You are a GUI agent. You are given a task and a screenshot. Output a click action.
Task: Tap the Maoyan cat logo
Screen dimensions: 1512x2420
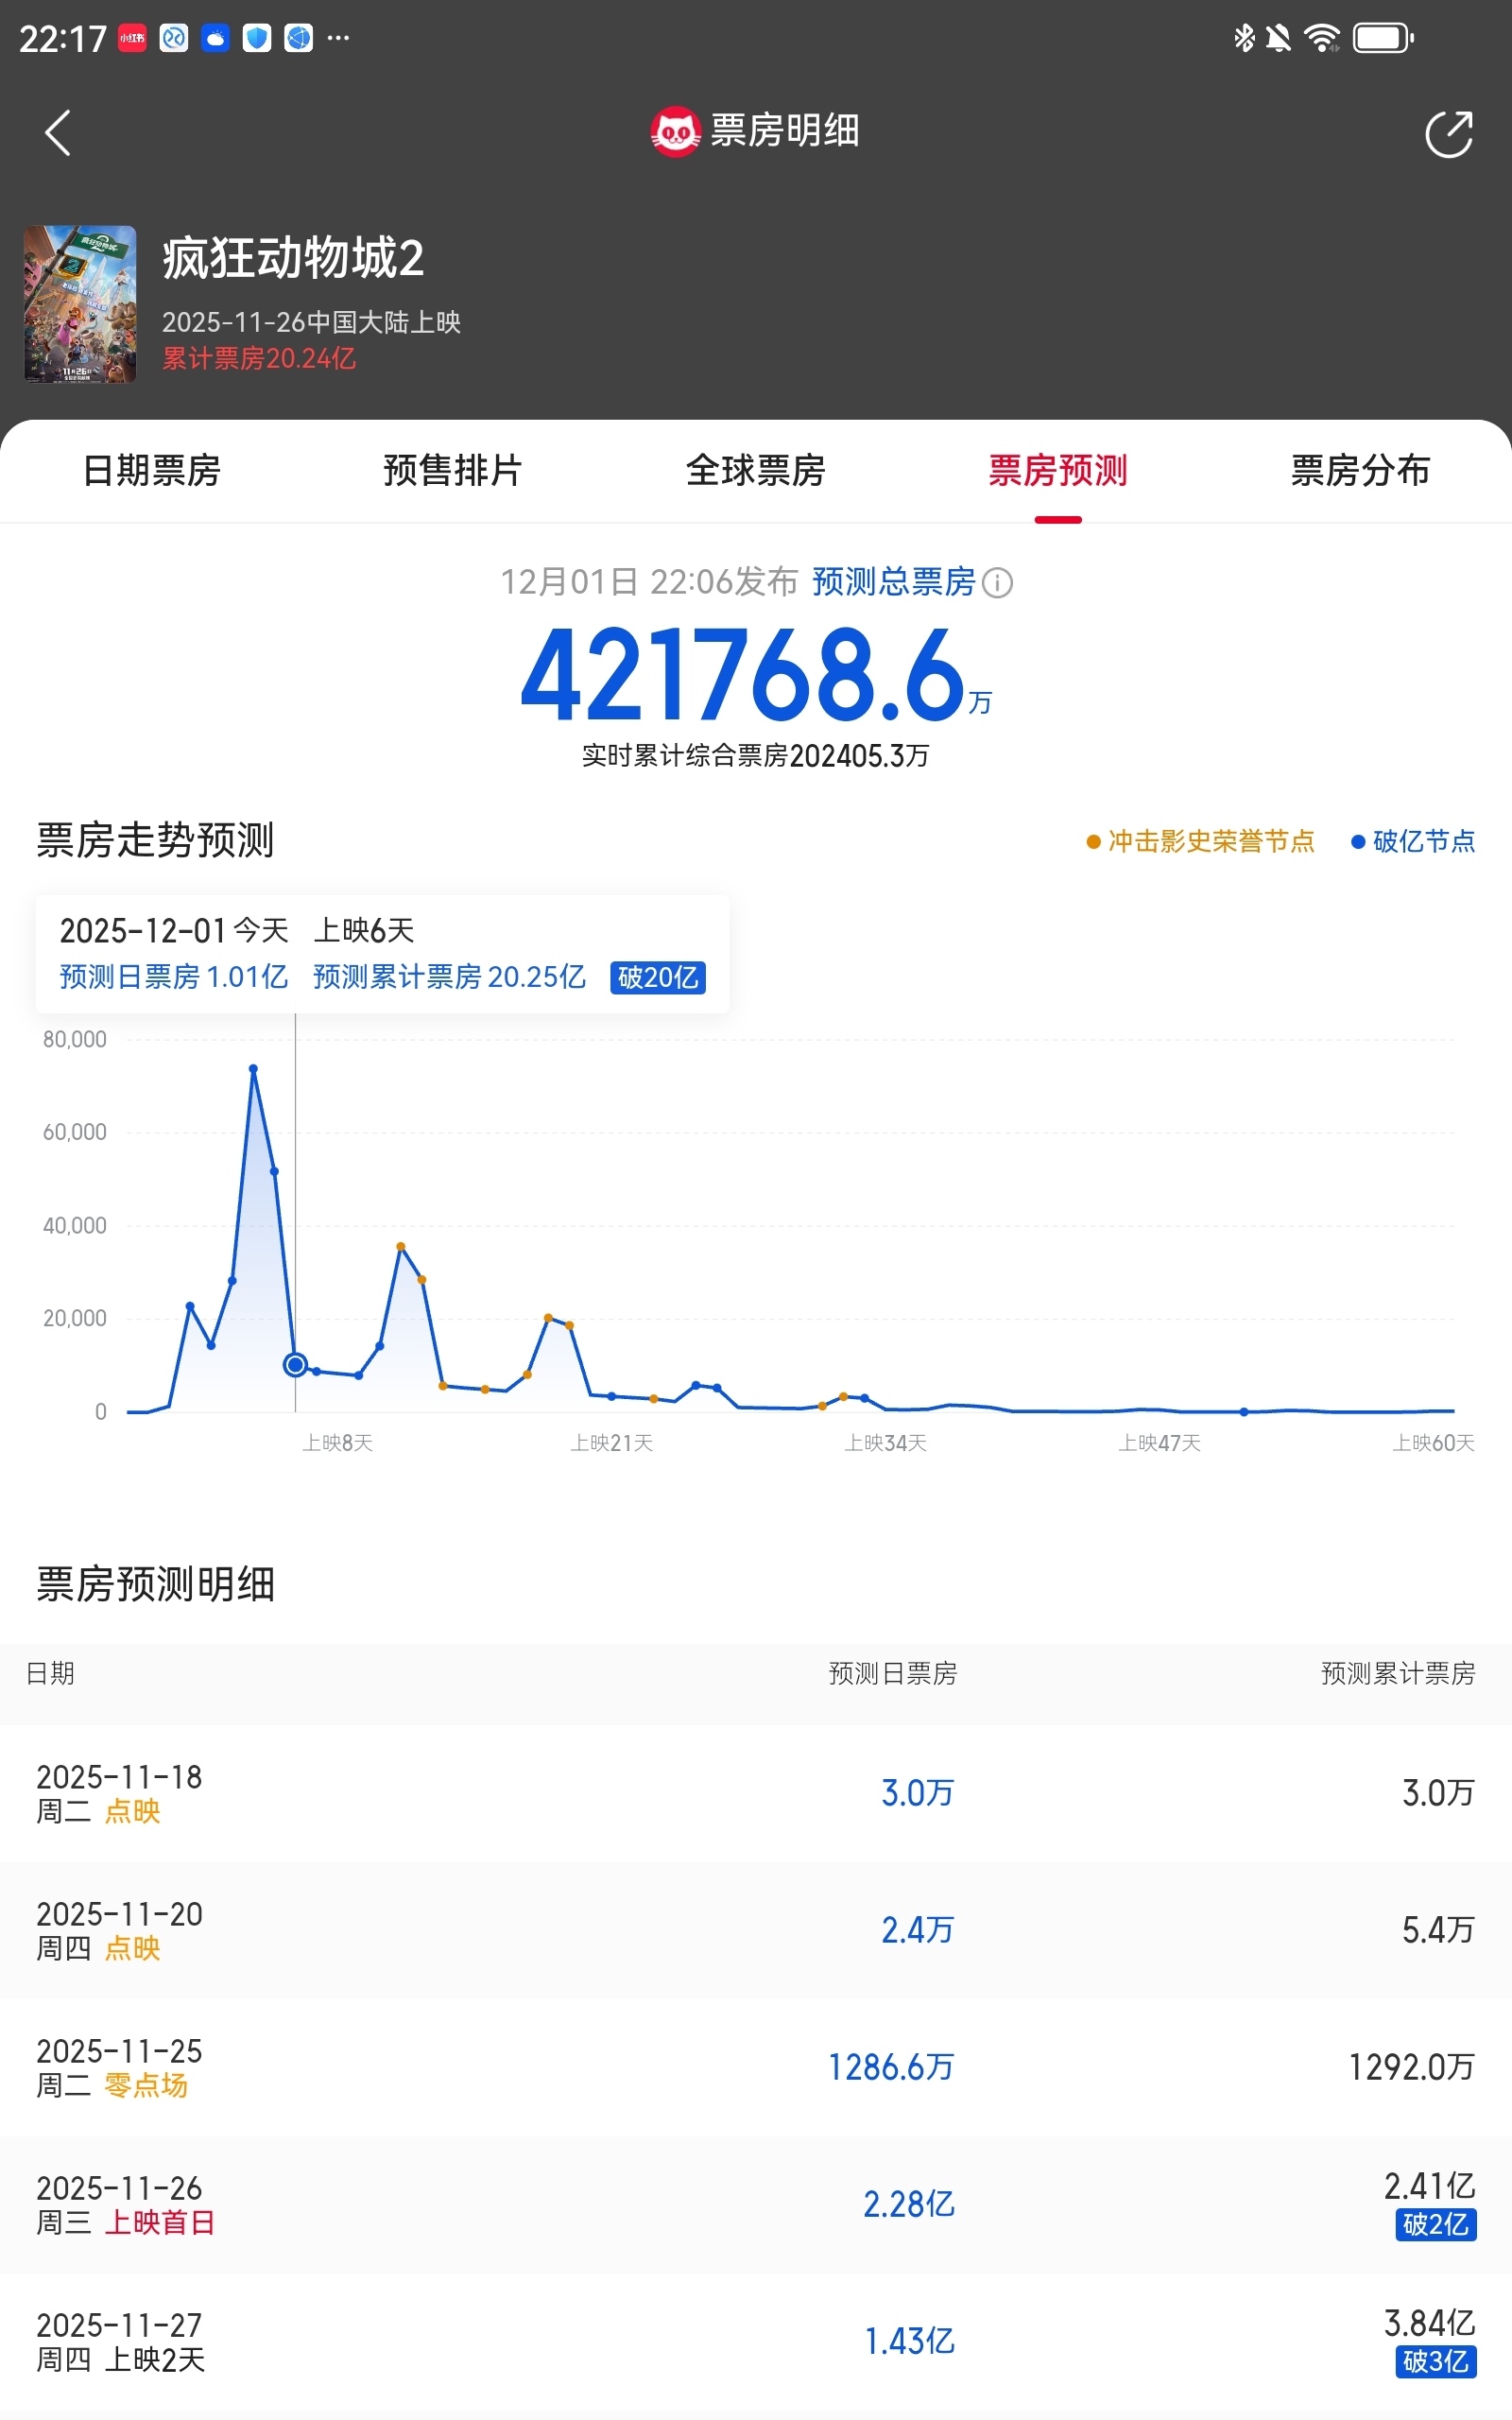tap(675, 131)
